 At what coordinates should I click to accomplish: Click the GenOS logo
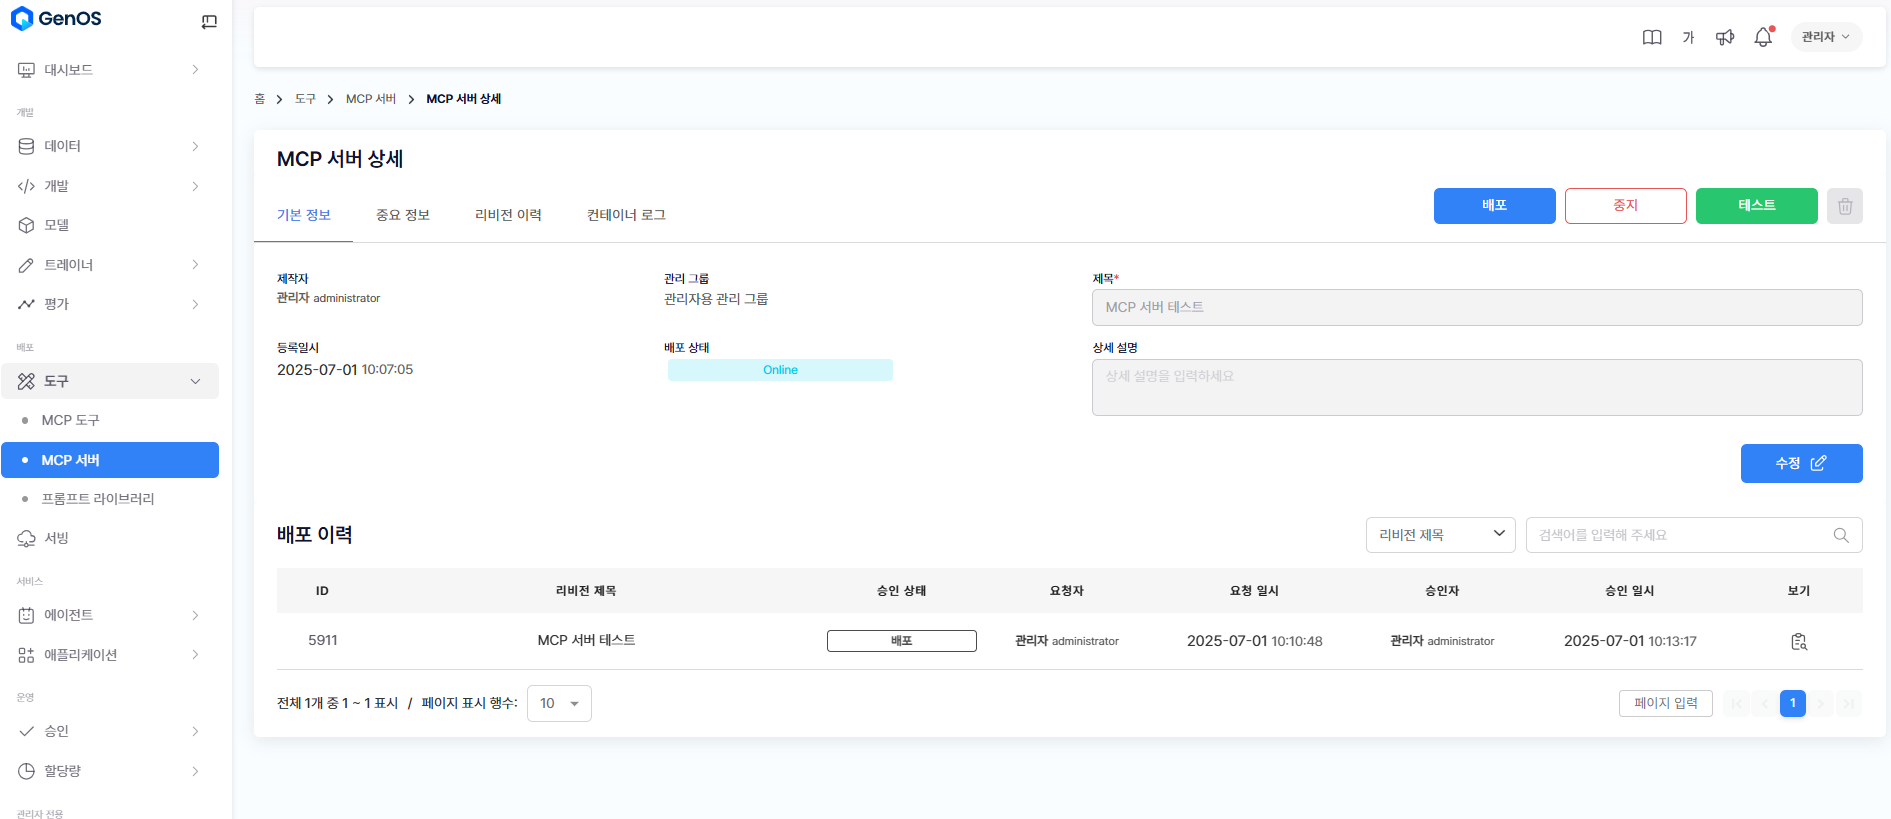pos(56,19)
